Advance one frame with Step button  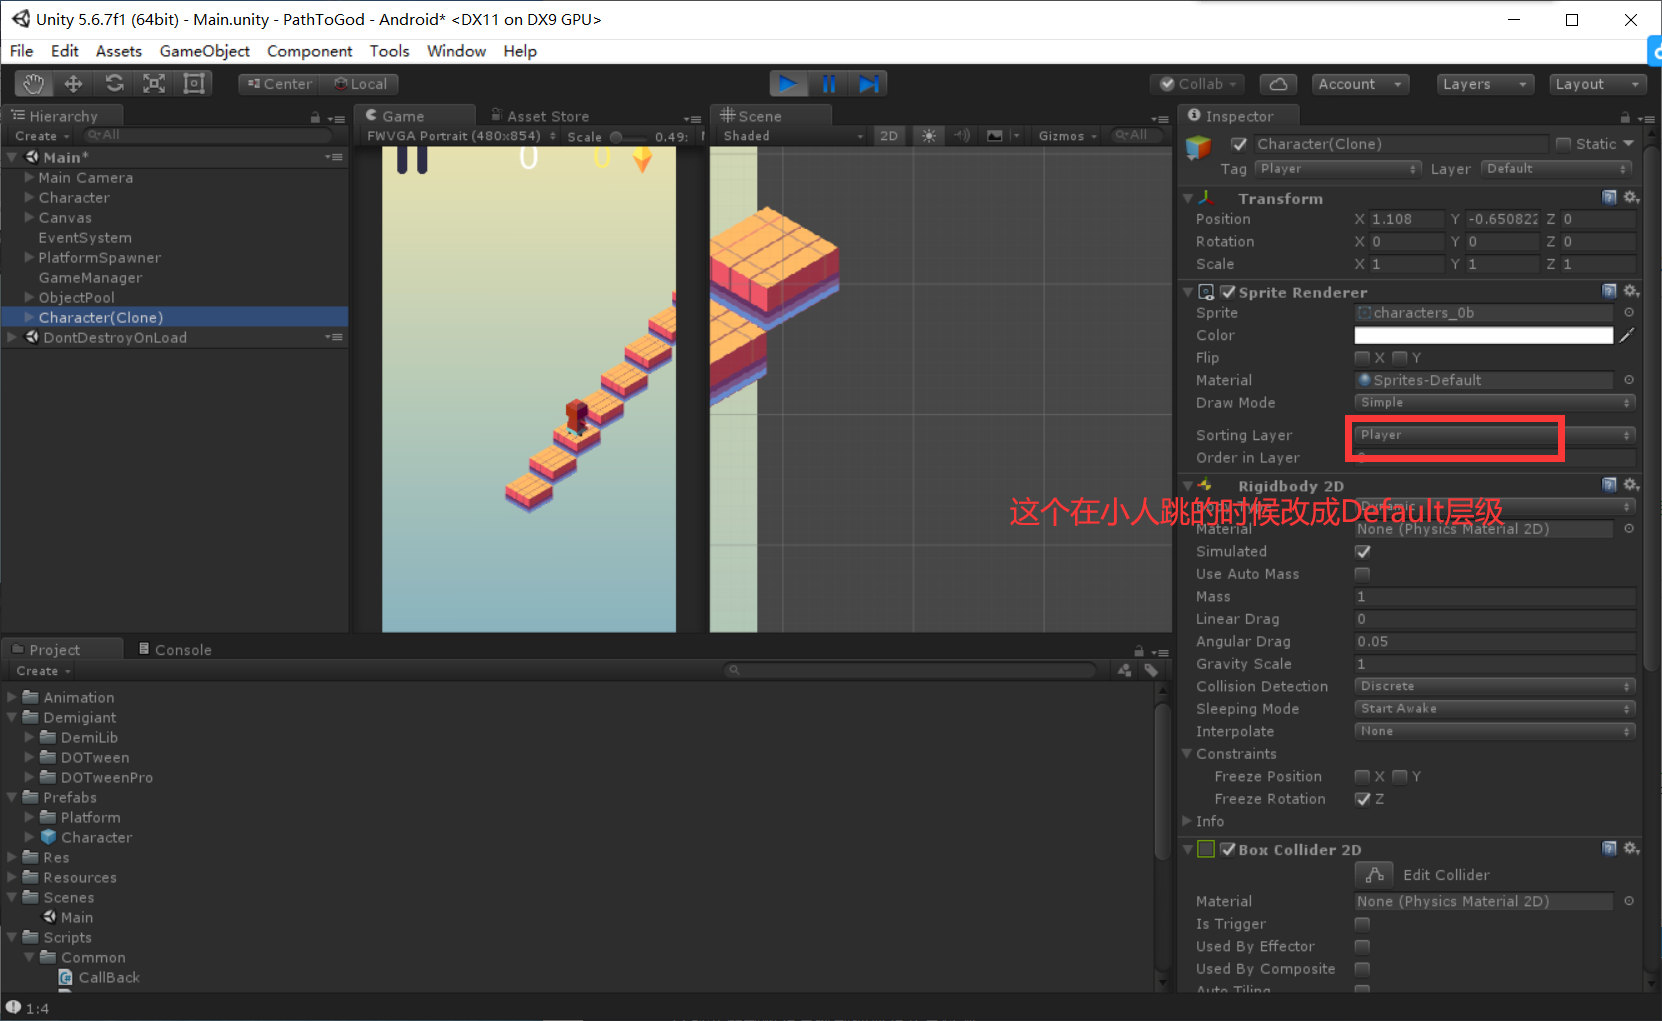[x=868, y=84]
